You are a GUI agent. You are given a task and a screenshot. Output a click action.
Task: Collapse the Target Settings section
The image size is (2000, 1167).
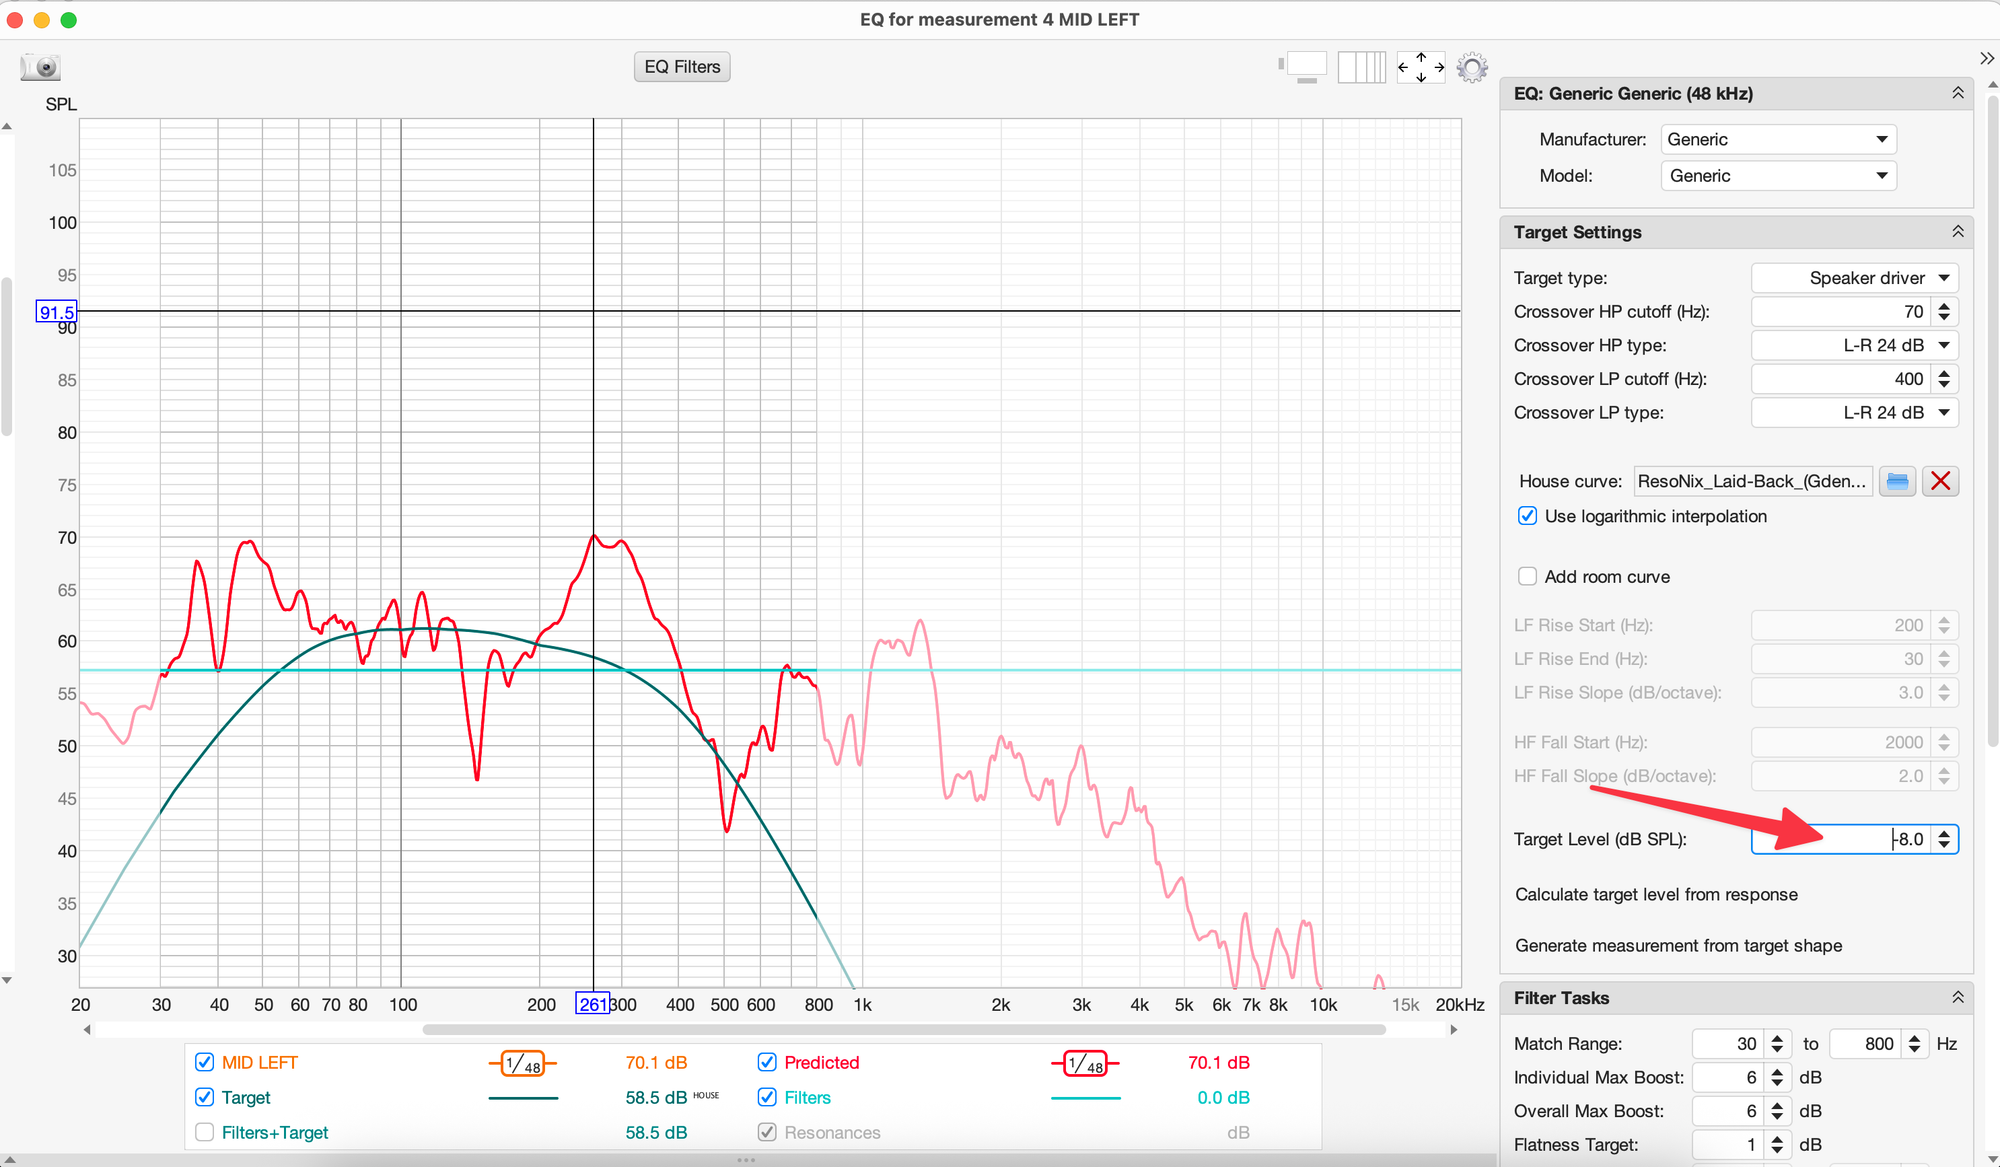[1957, 232]
